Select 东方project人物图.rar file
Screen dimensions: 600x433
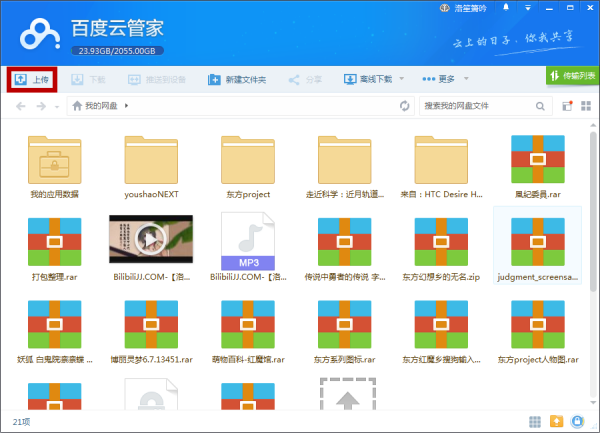pyautogui.click(x=538, y=332)
